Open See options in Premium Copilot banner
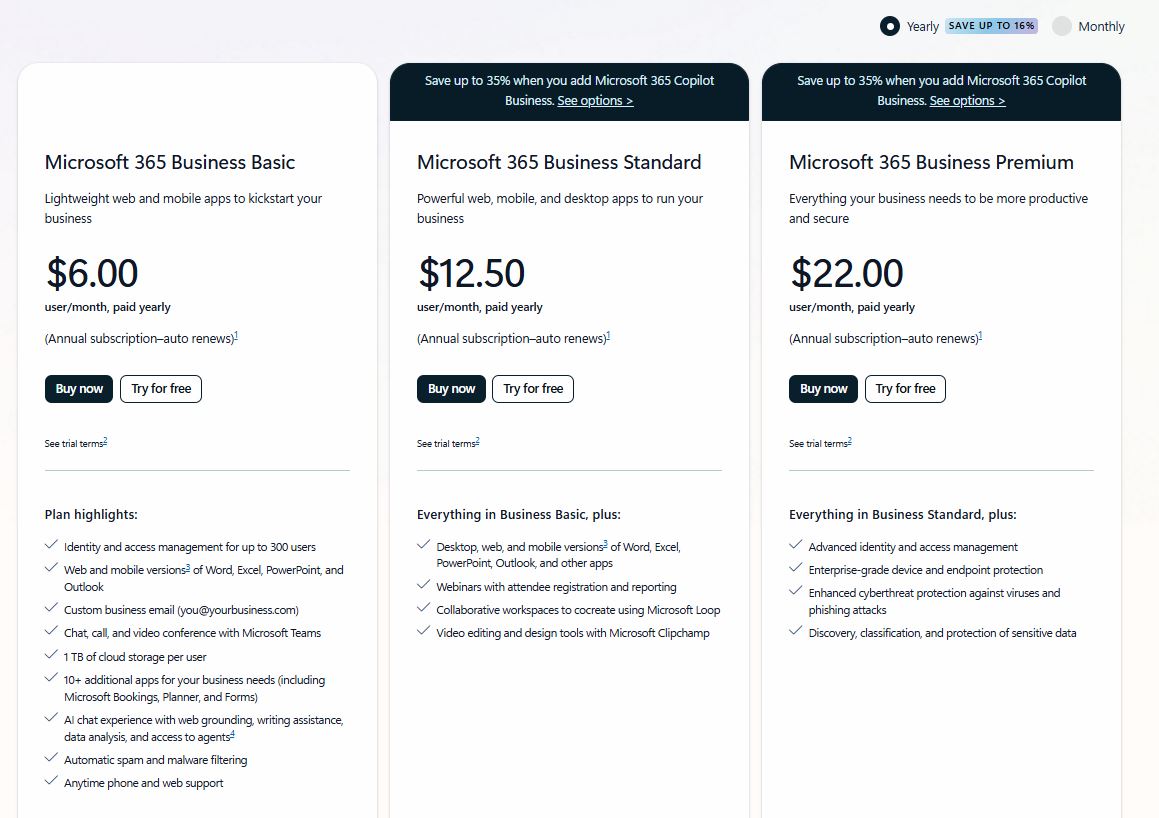 966,100
